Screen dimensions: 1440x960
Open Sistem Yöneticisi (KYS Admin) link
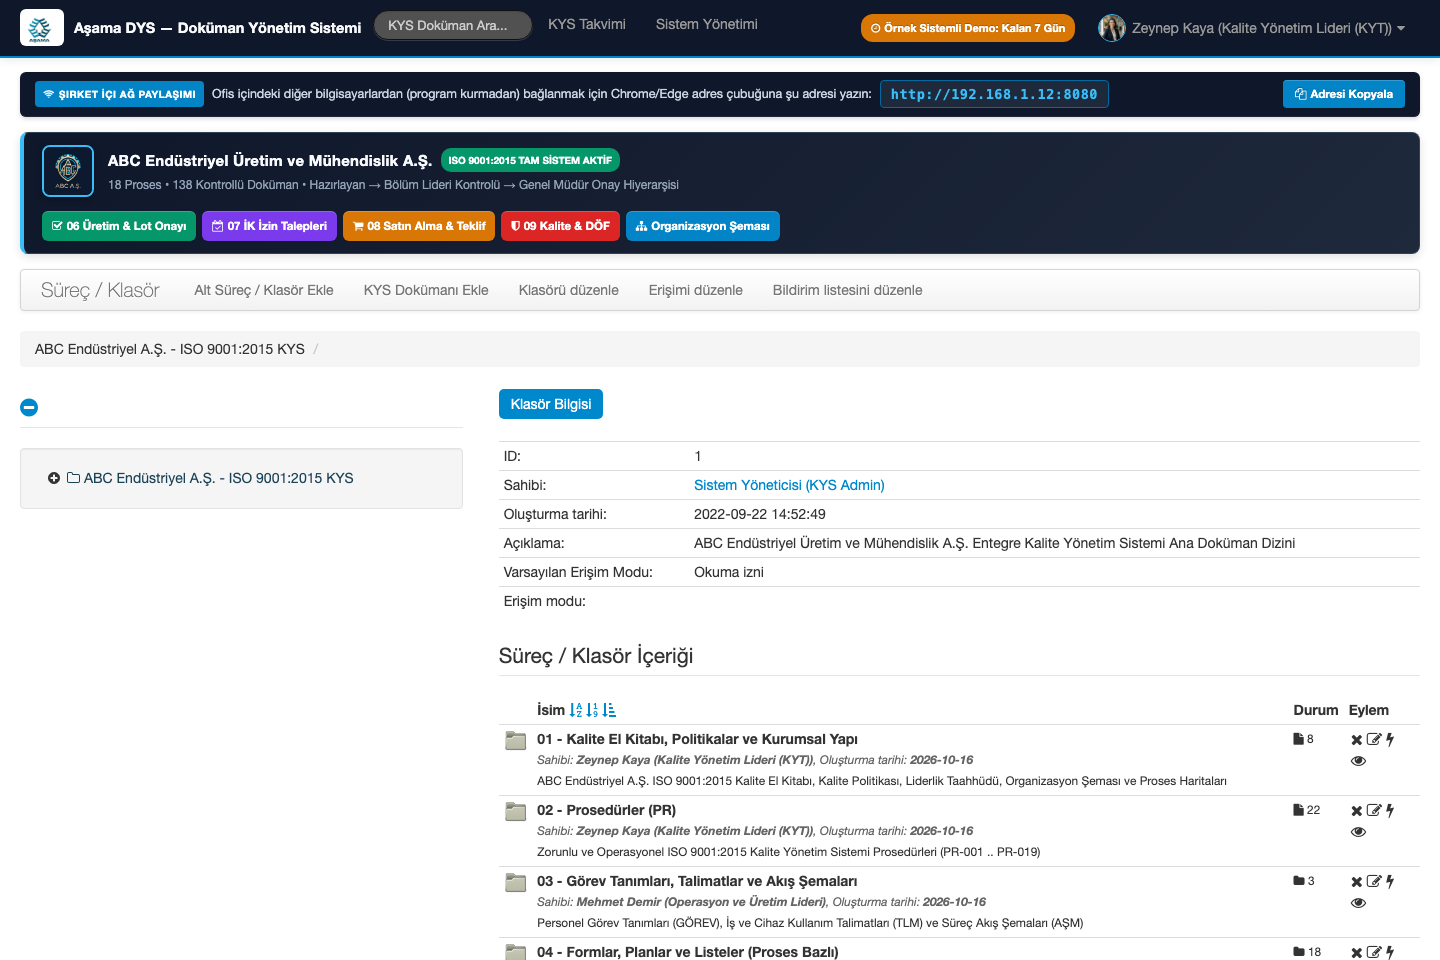click(x=789, y=485)
